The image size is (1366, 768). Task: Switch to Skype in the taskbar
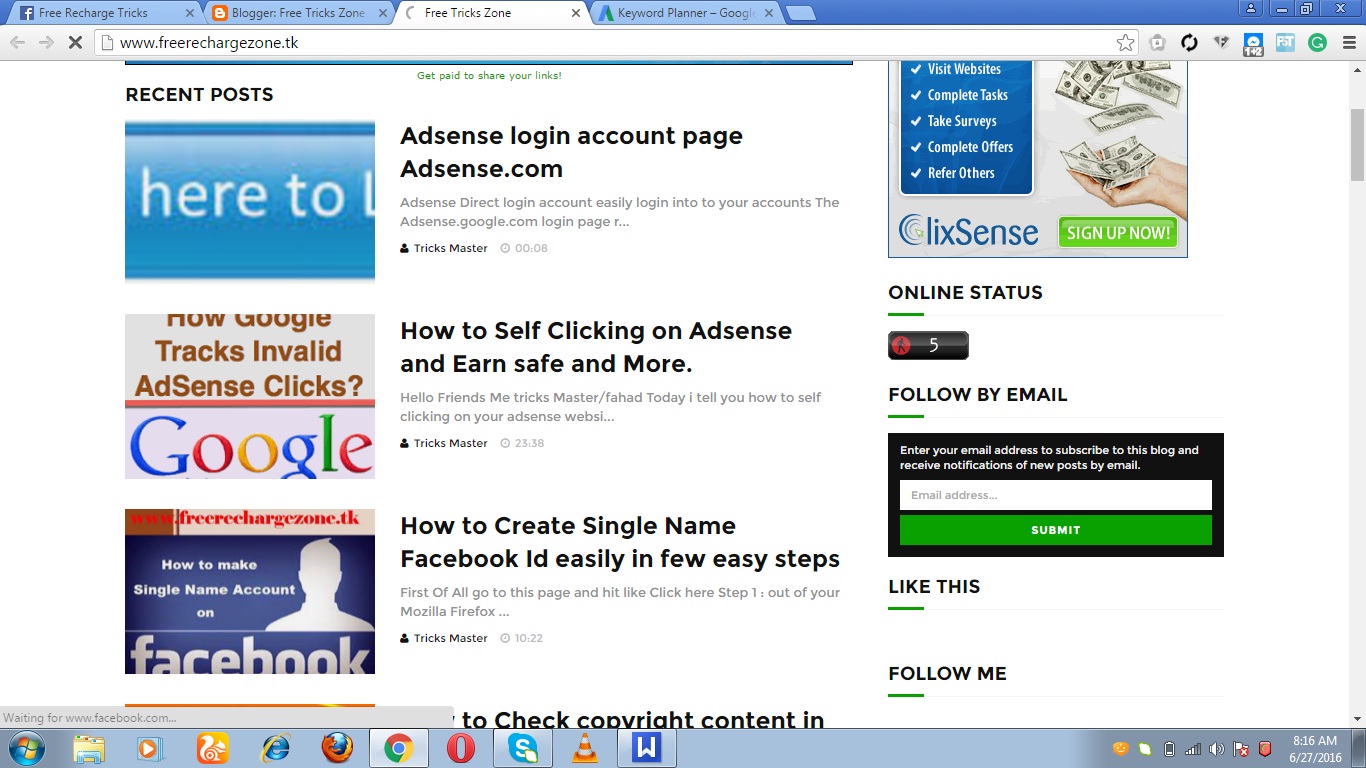coord(523,748)
